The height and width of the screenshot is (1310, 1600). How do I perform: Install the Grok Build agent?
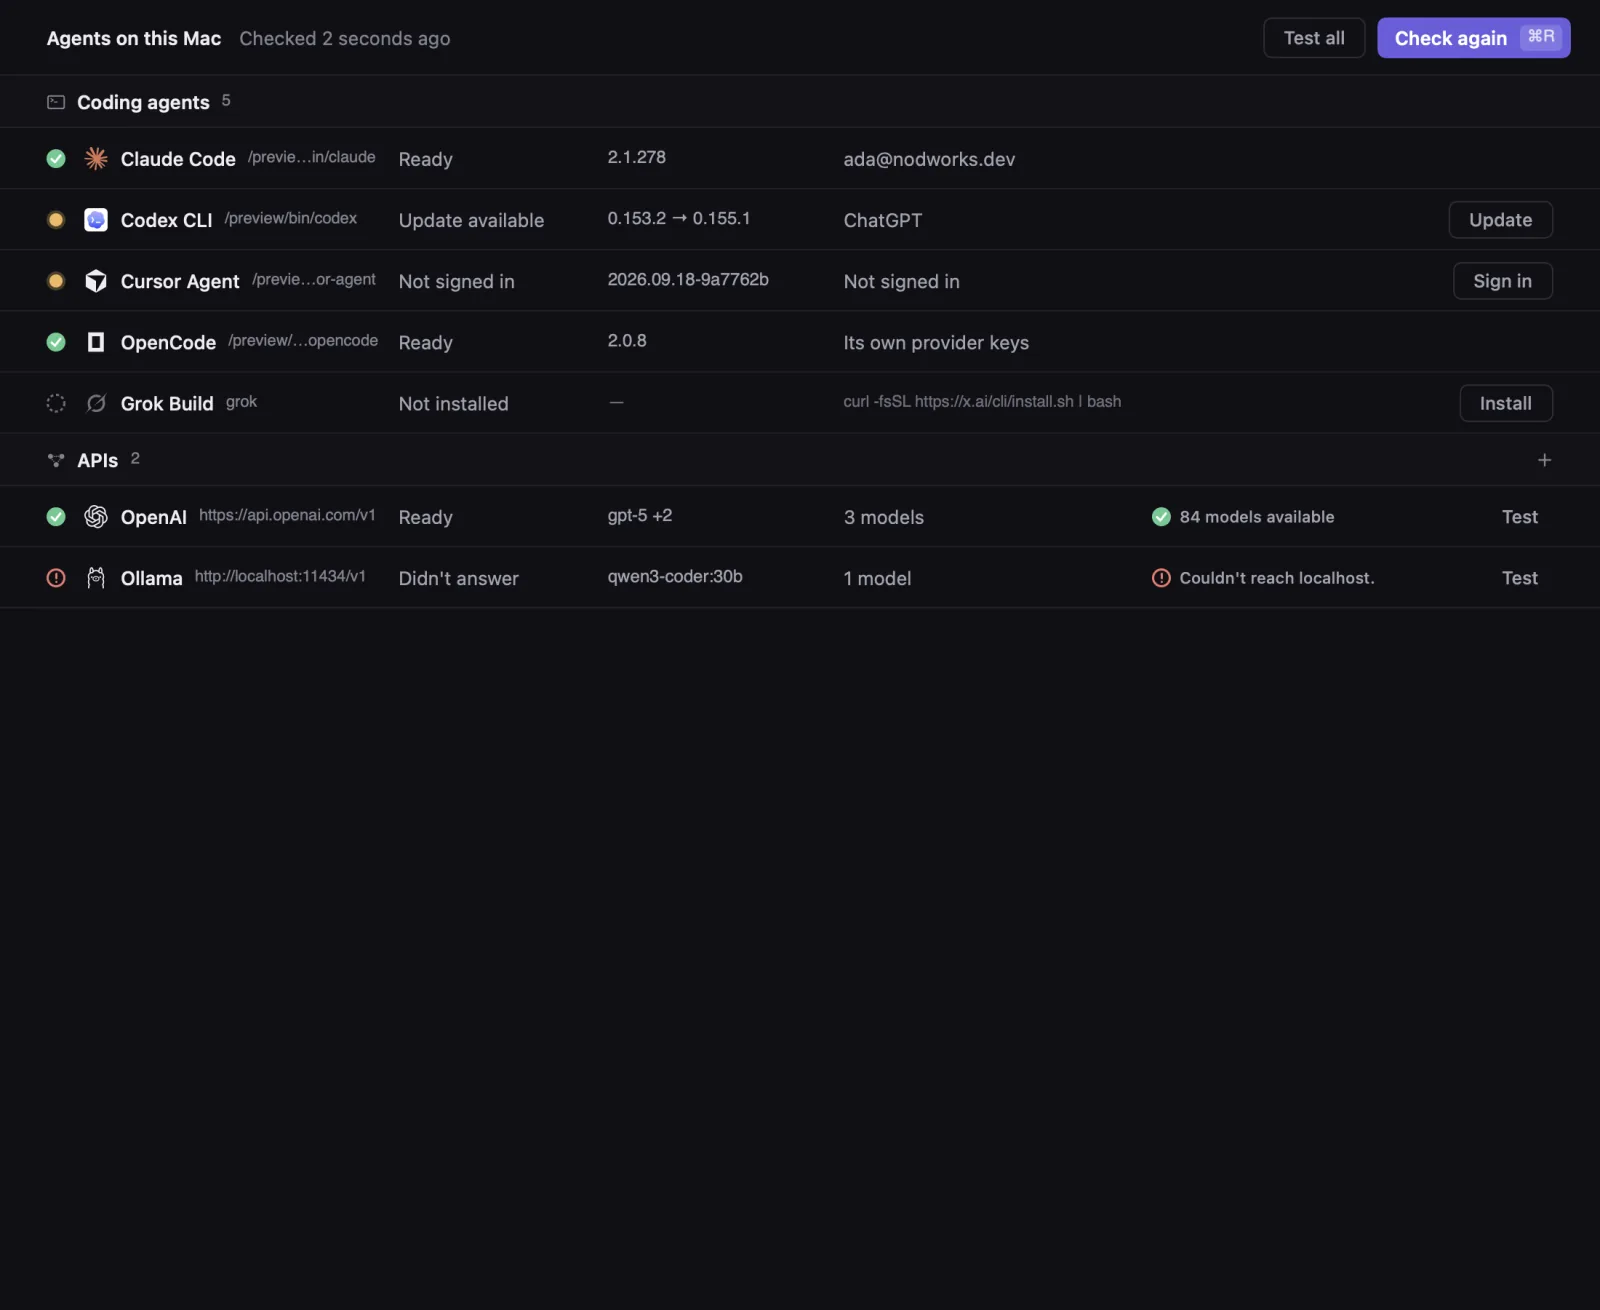click(1505, 403)
